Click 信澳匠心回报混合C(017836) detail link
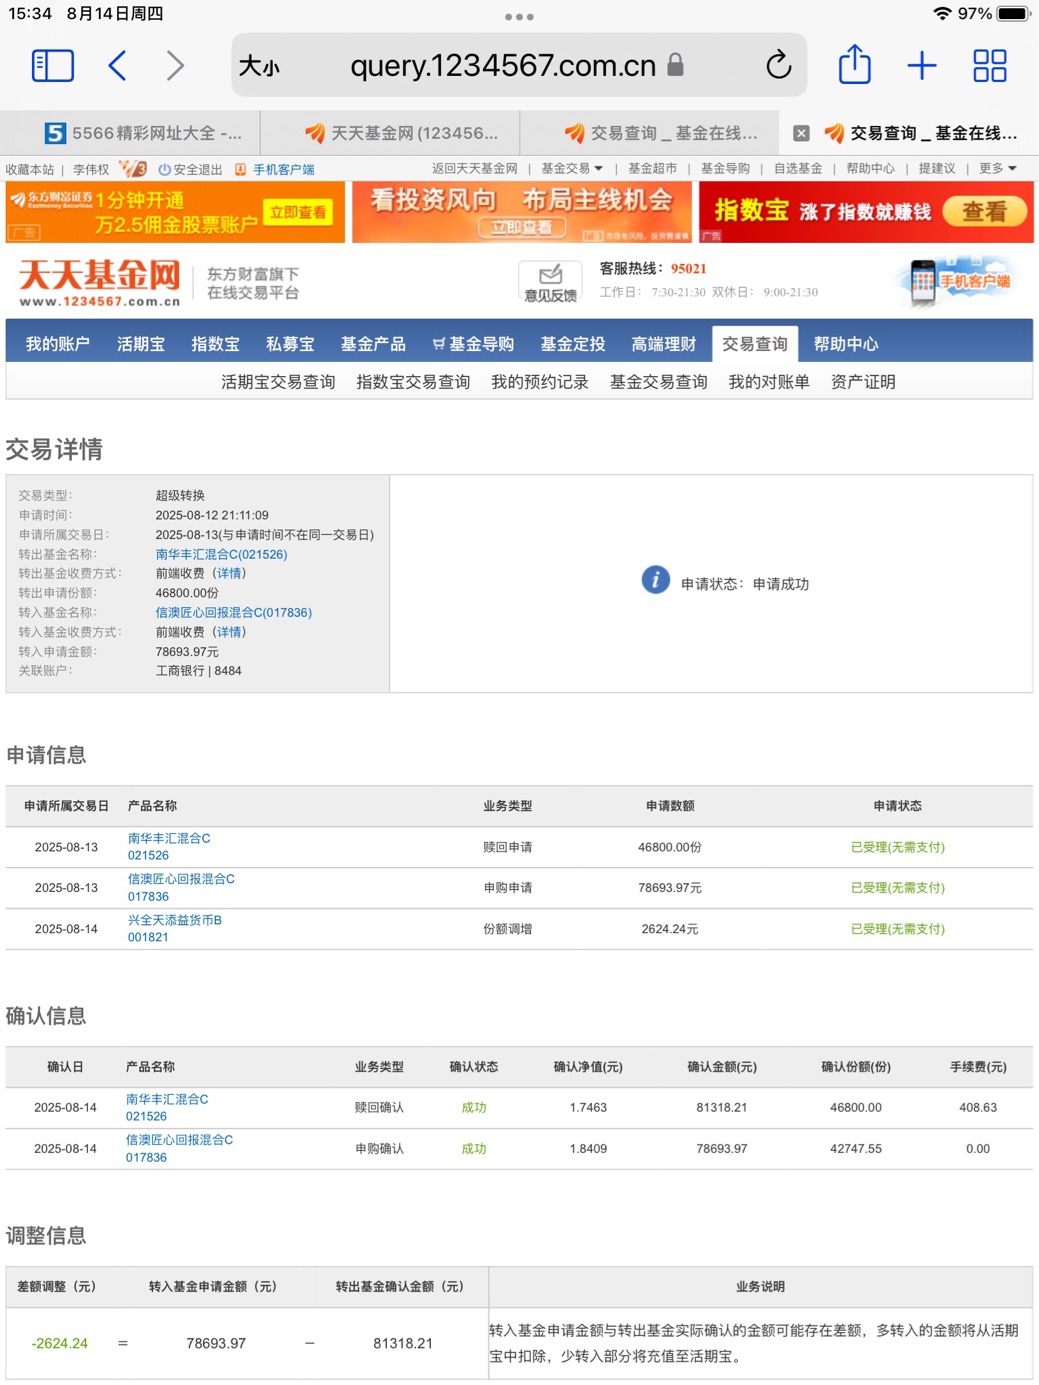This screenshot has height=1385, width=1039. click(x=234, y=612)
